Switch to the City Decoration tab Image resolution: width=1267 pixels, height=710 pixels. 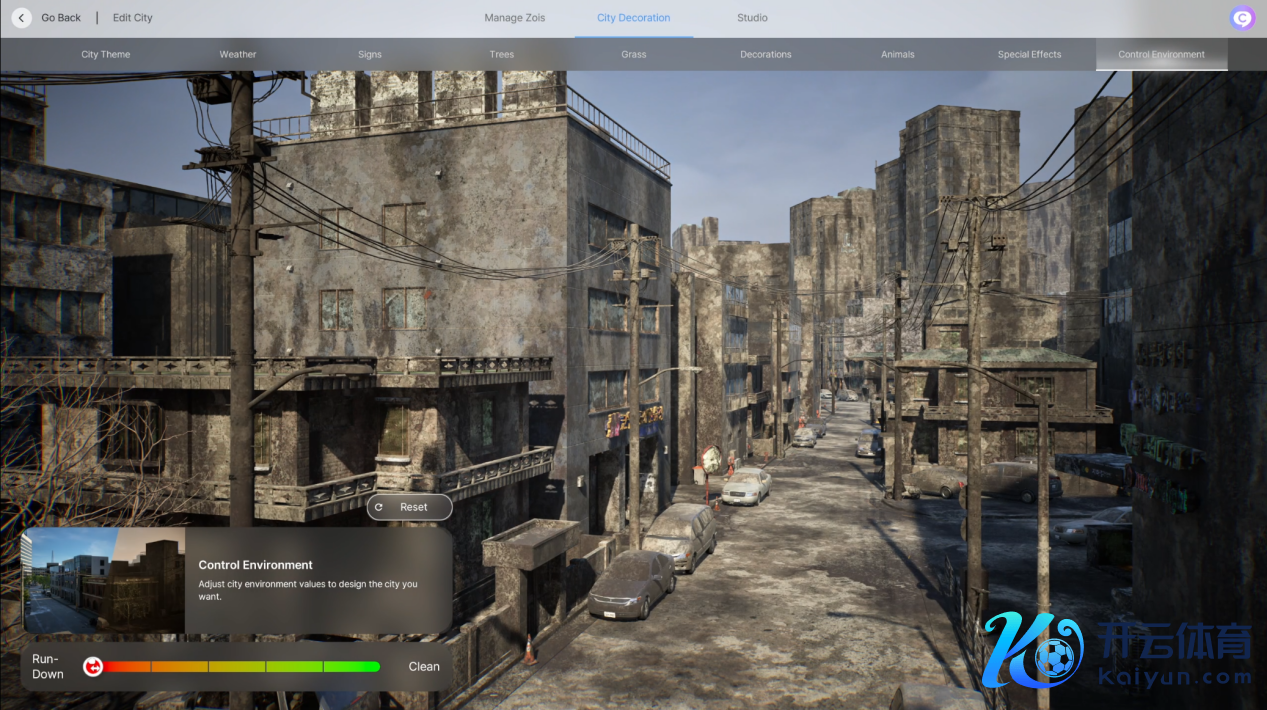pos(633,18)
